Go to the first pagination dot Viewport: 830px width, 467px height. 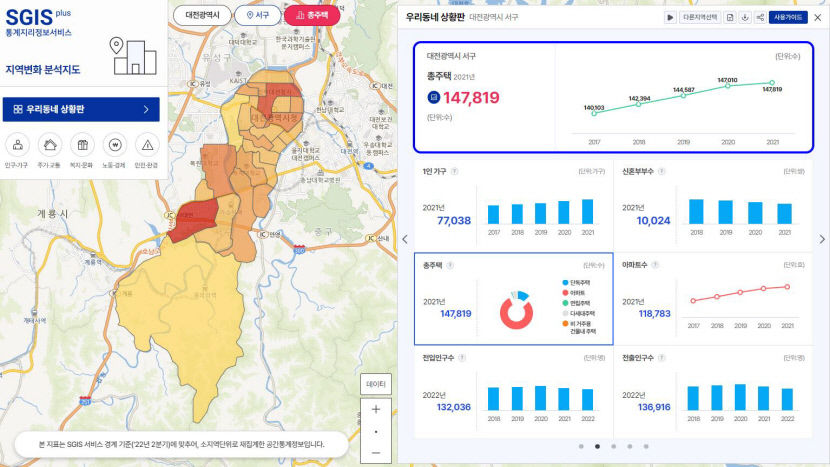tap(581, 446)
